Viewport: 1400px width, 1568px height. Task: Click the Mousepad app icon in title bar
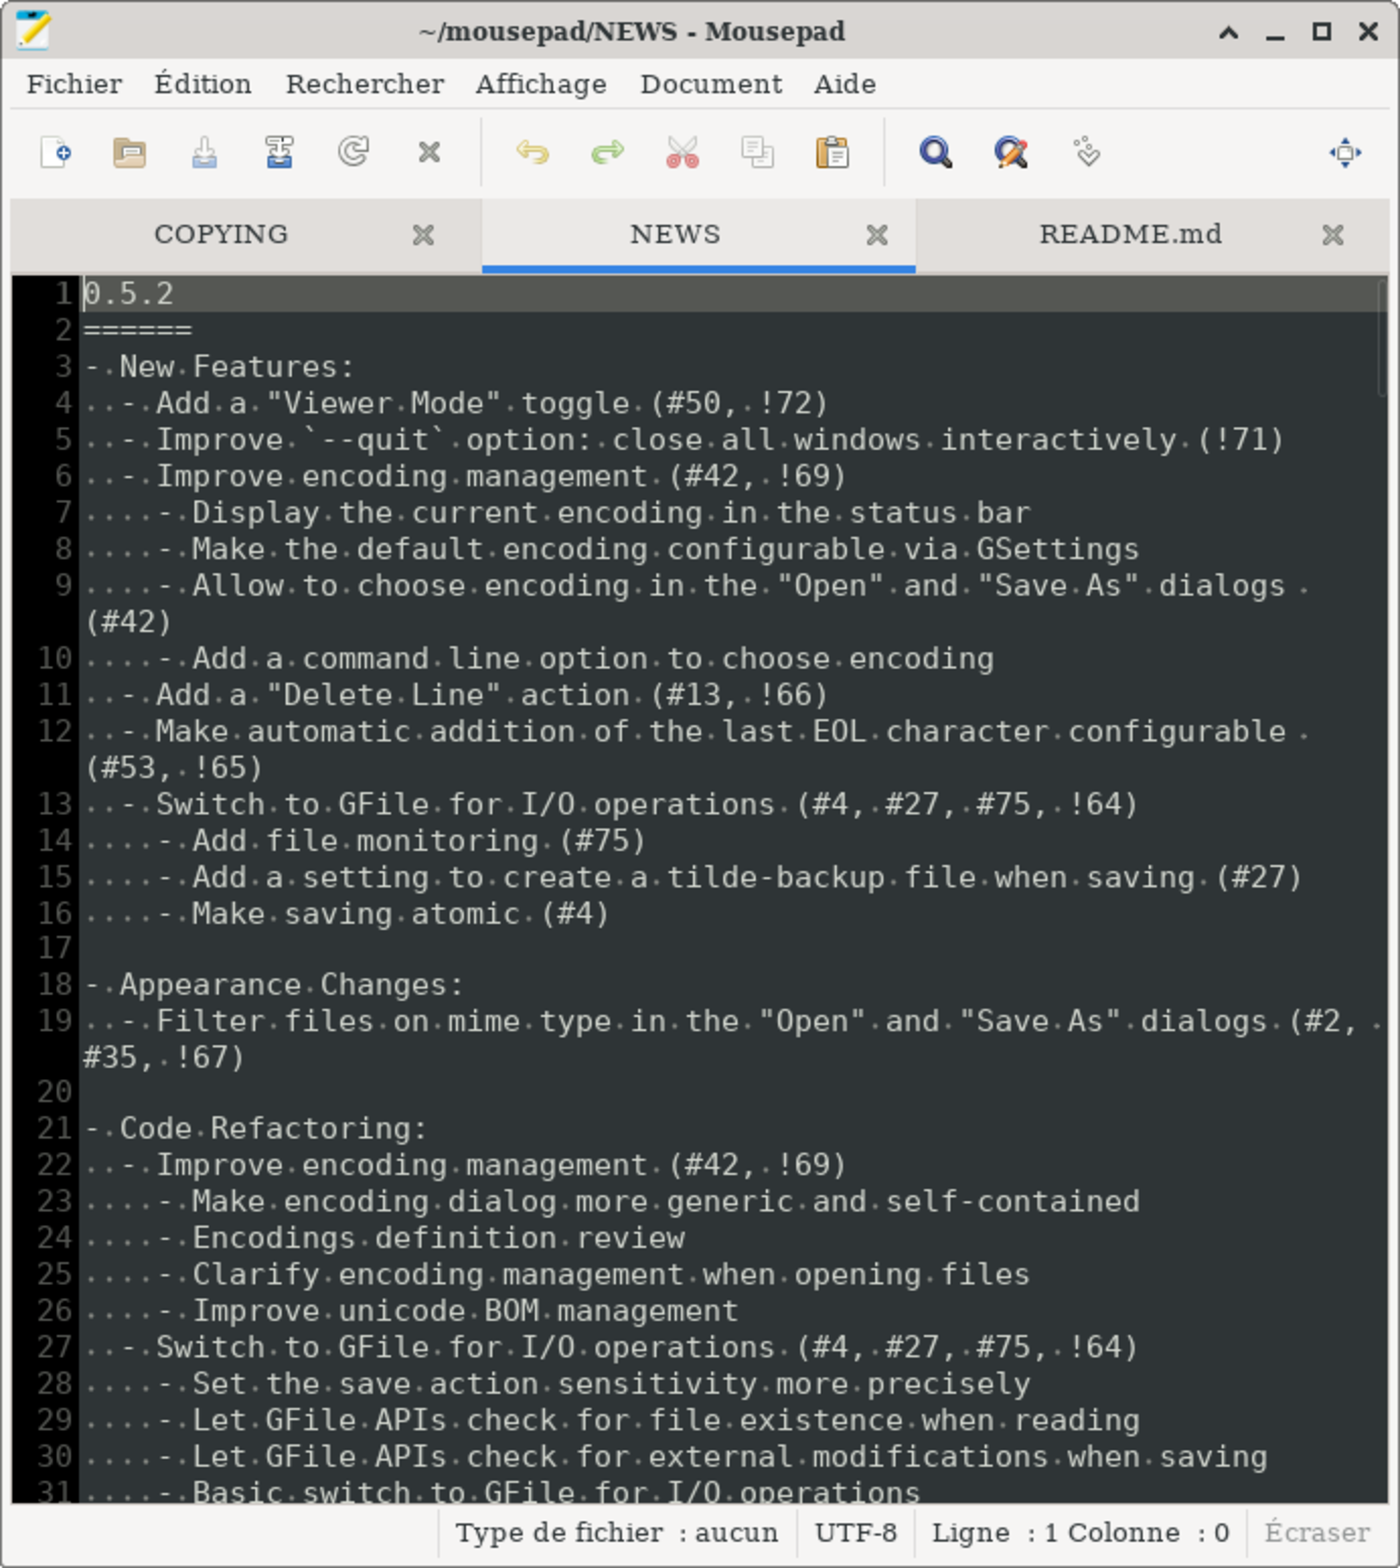(33, 30)
